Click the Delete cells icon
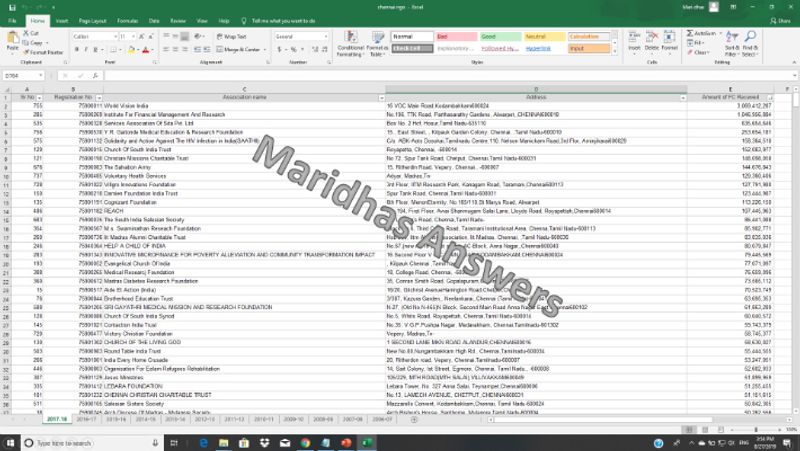This screenshot has height=451, width=800. (652, 42)
